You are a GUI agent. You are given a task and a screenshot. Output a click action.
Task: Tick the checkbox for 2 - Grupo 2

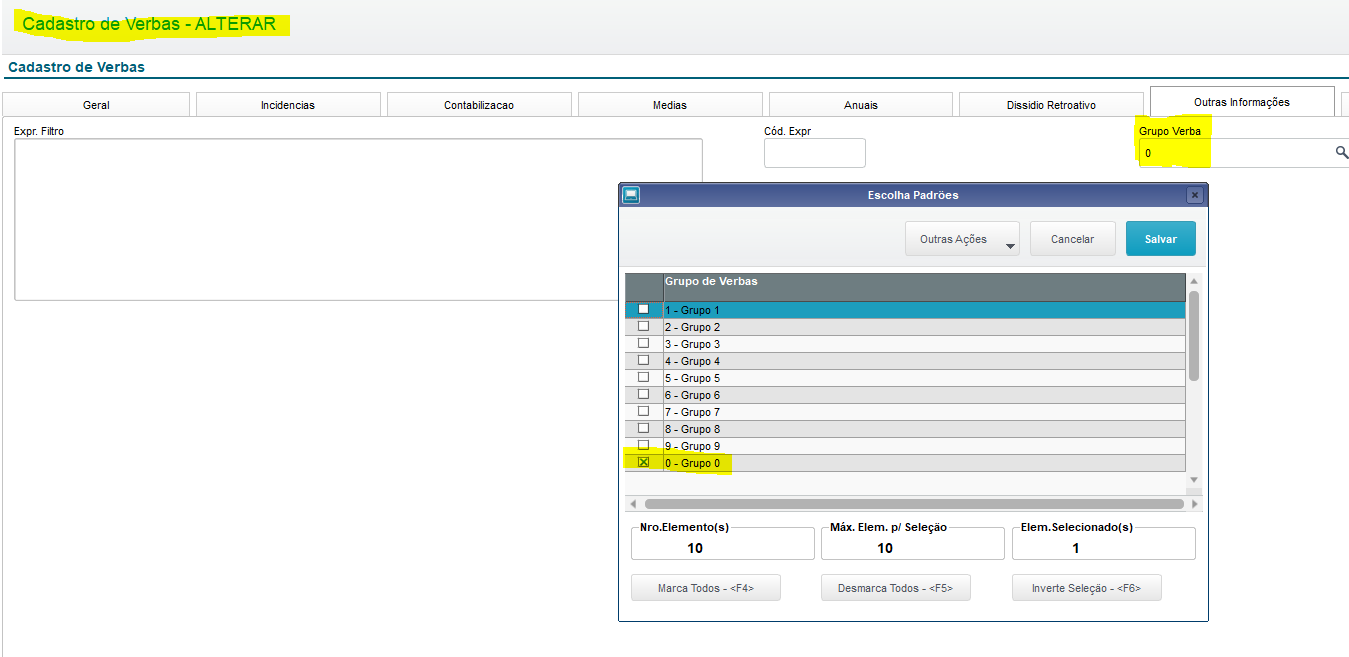point(643,327)
